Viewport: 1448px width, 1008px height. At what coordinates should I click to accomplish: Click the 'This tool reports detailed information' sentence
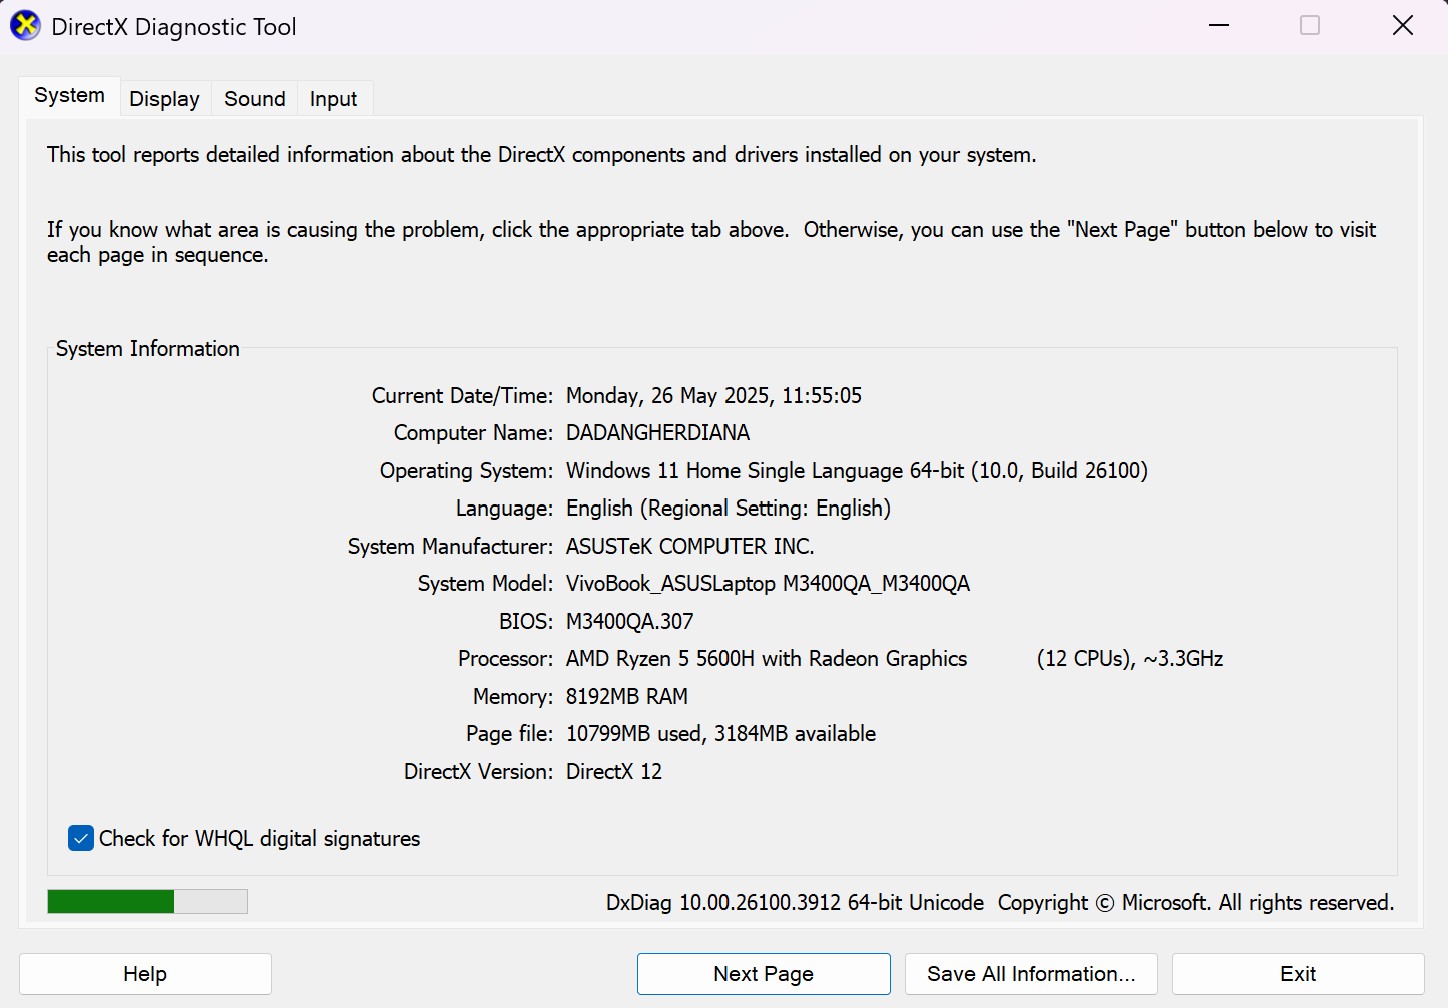coord(541,155)
